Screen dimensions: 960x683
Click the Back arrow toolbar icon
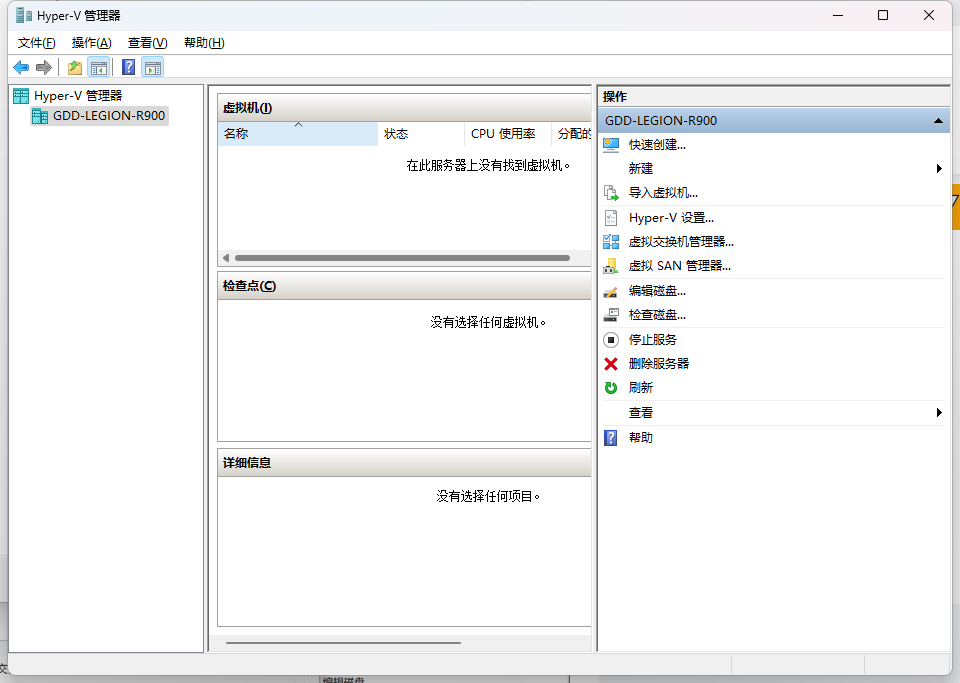coord(21,67)
